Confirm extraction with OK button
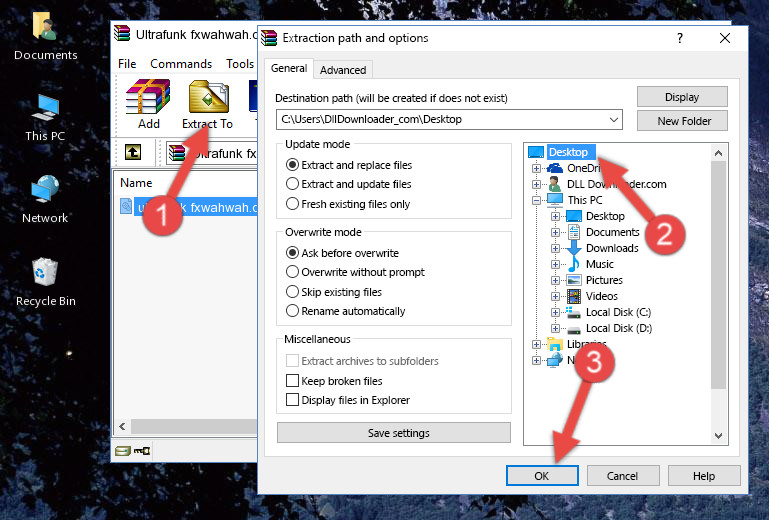Viewport: 769px width, 520px height. tap(542, 476)
